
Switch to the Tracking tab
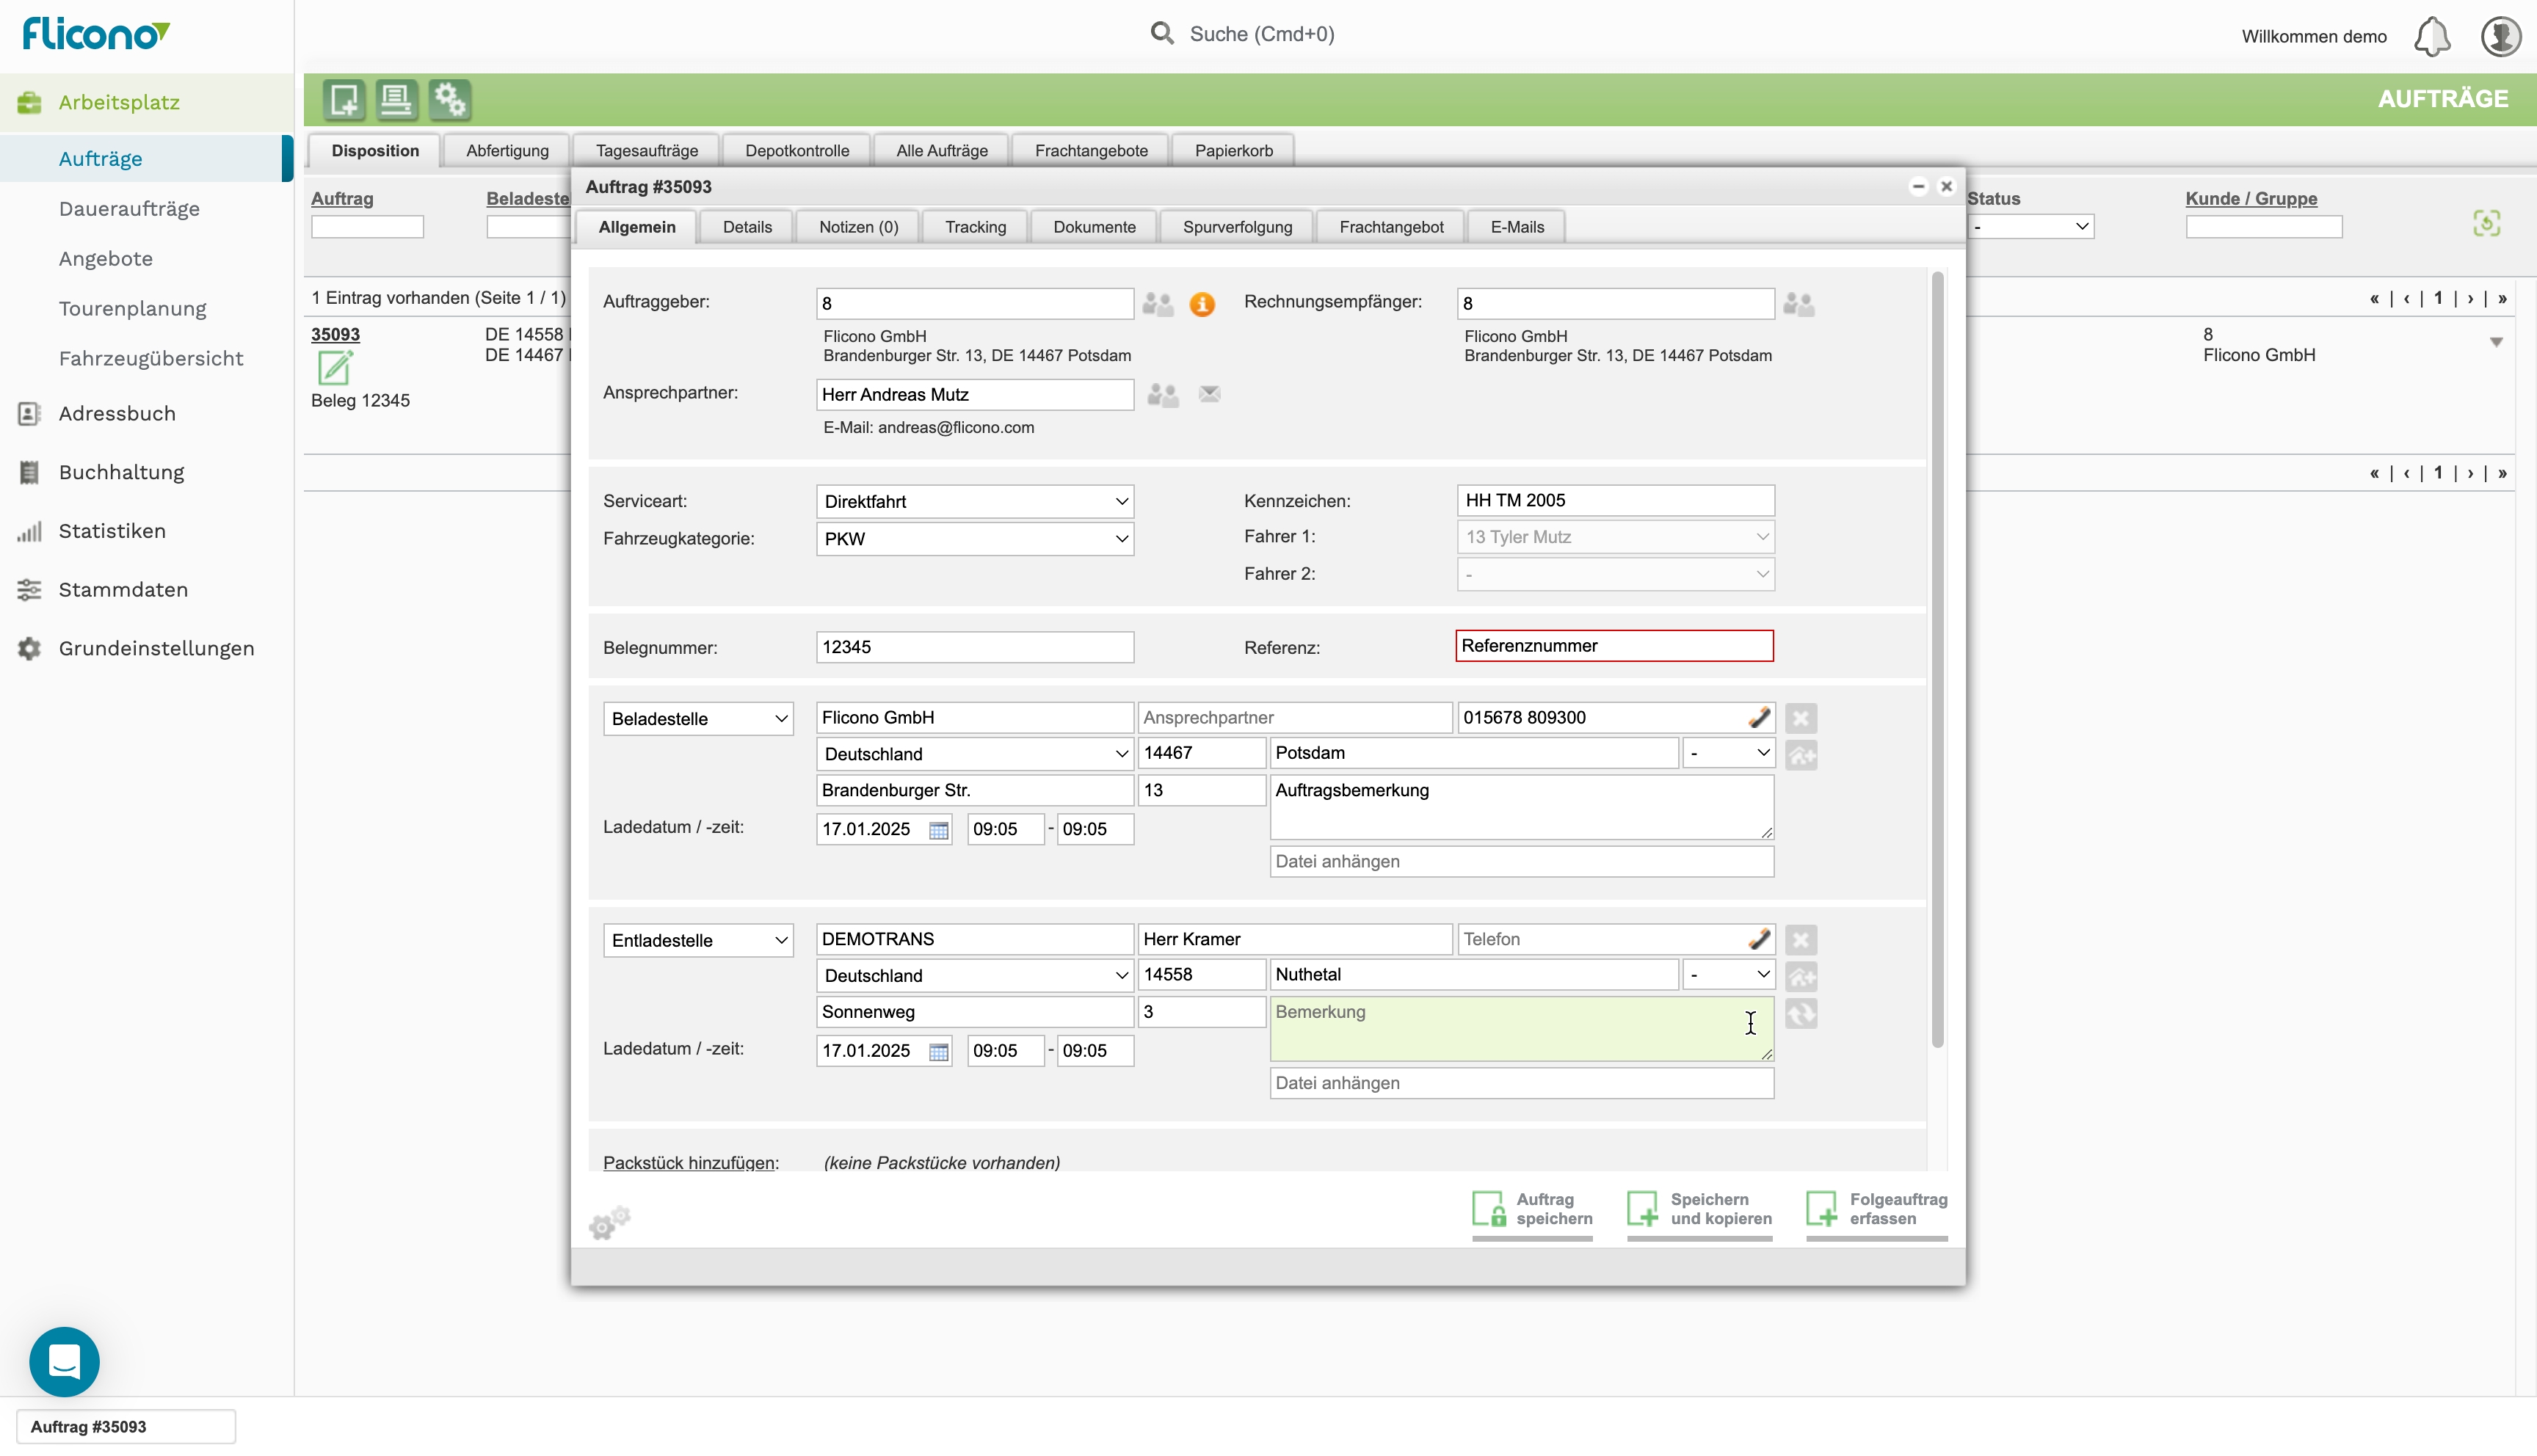point(975,227)
